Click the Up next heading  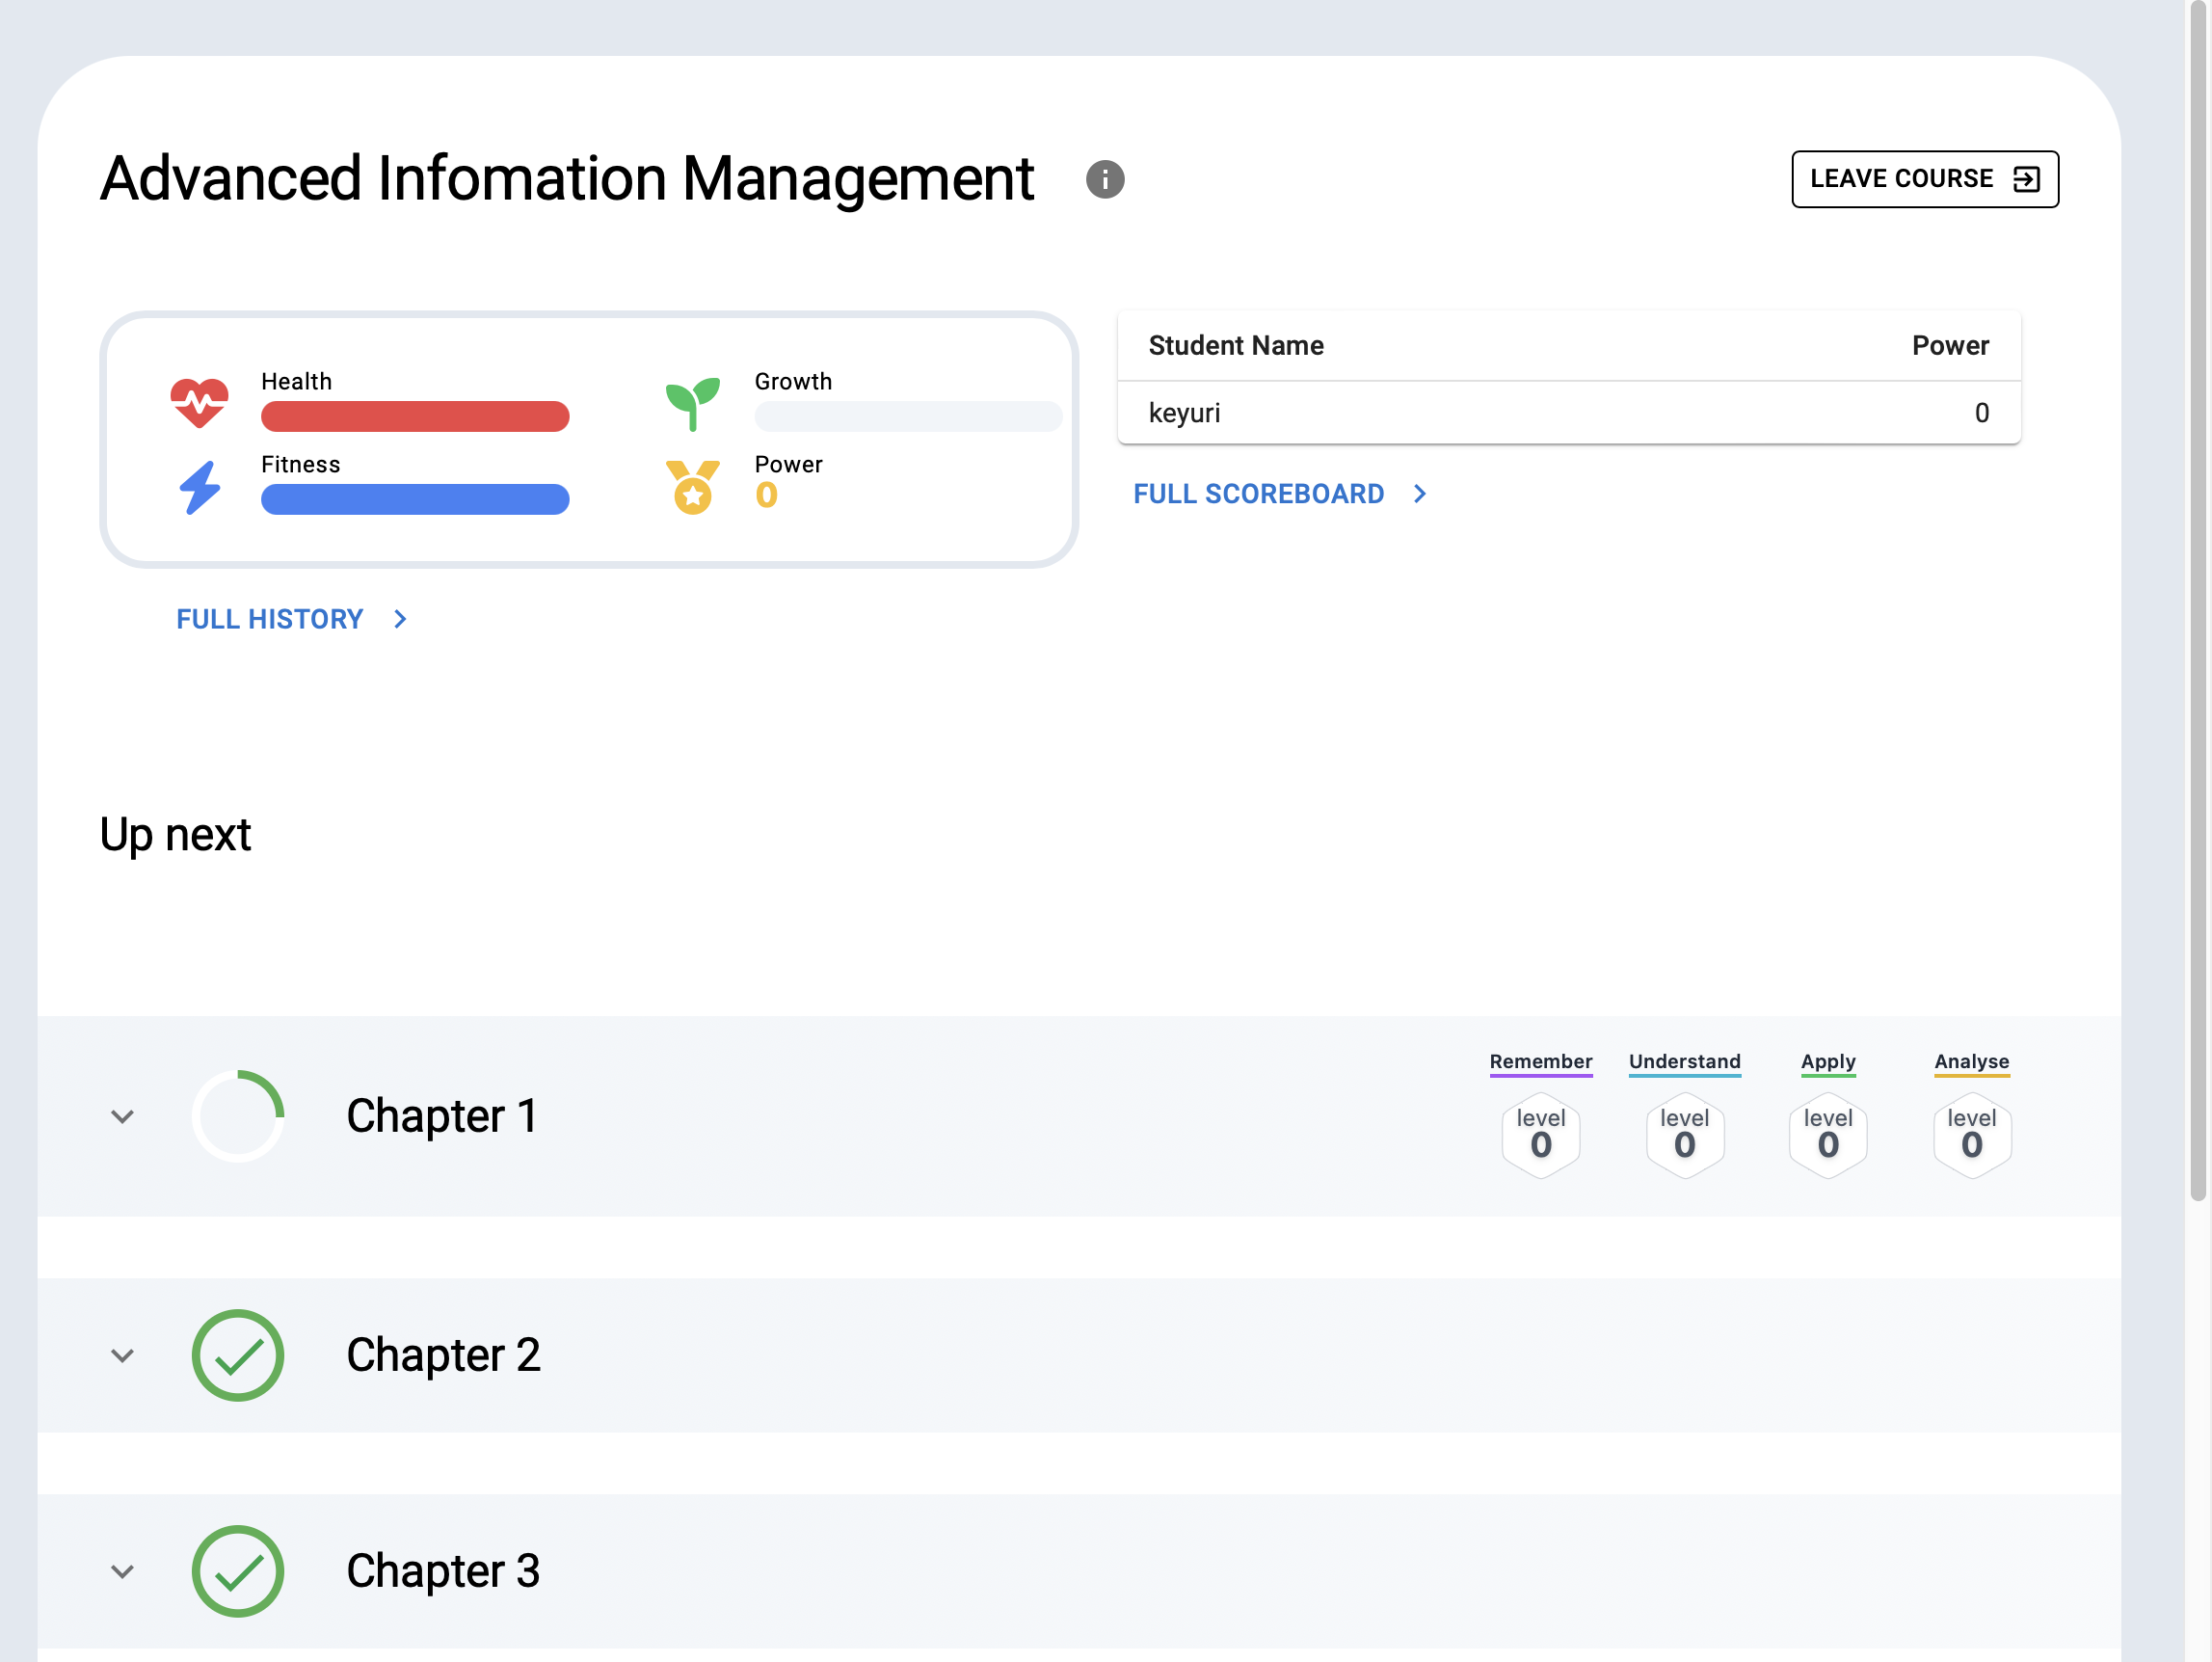tap(175, 836)
